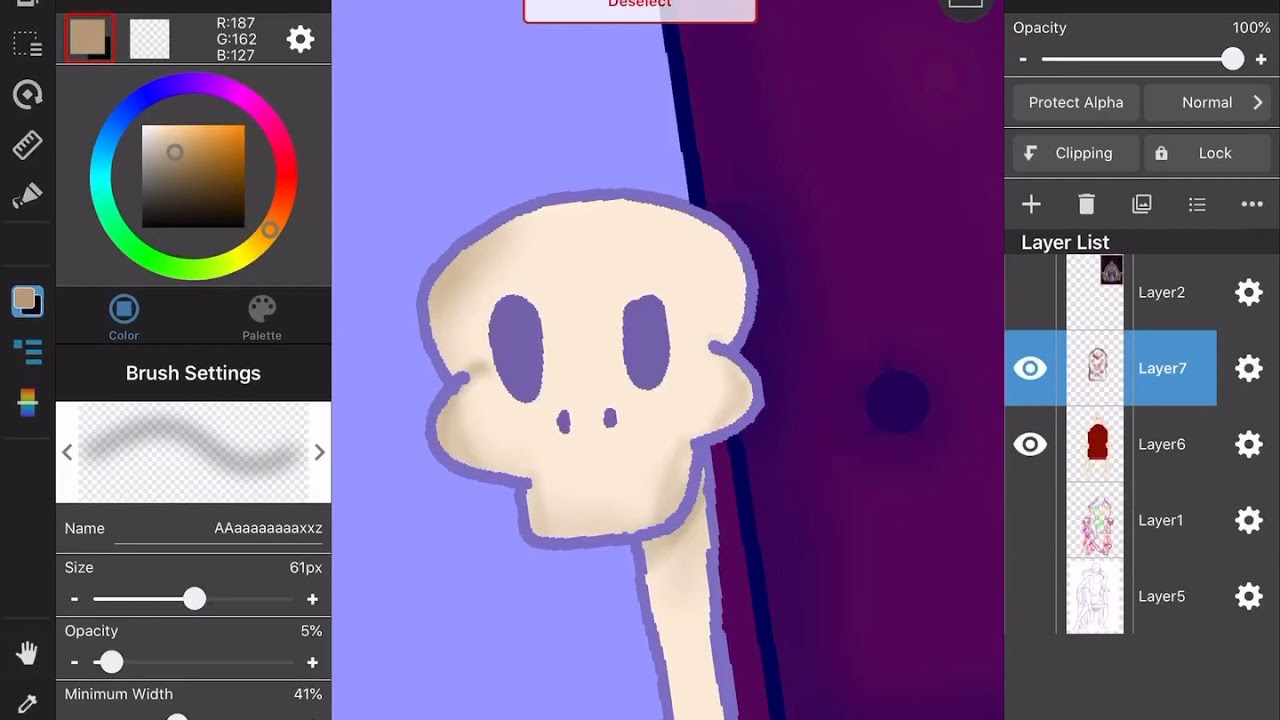Viewport: 1280px width, 720px height.
Task: Increase layer opacity with plus
Action: pyautogui.click(x=1261, y=60)
